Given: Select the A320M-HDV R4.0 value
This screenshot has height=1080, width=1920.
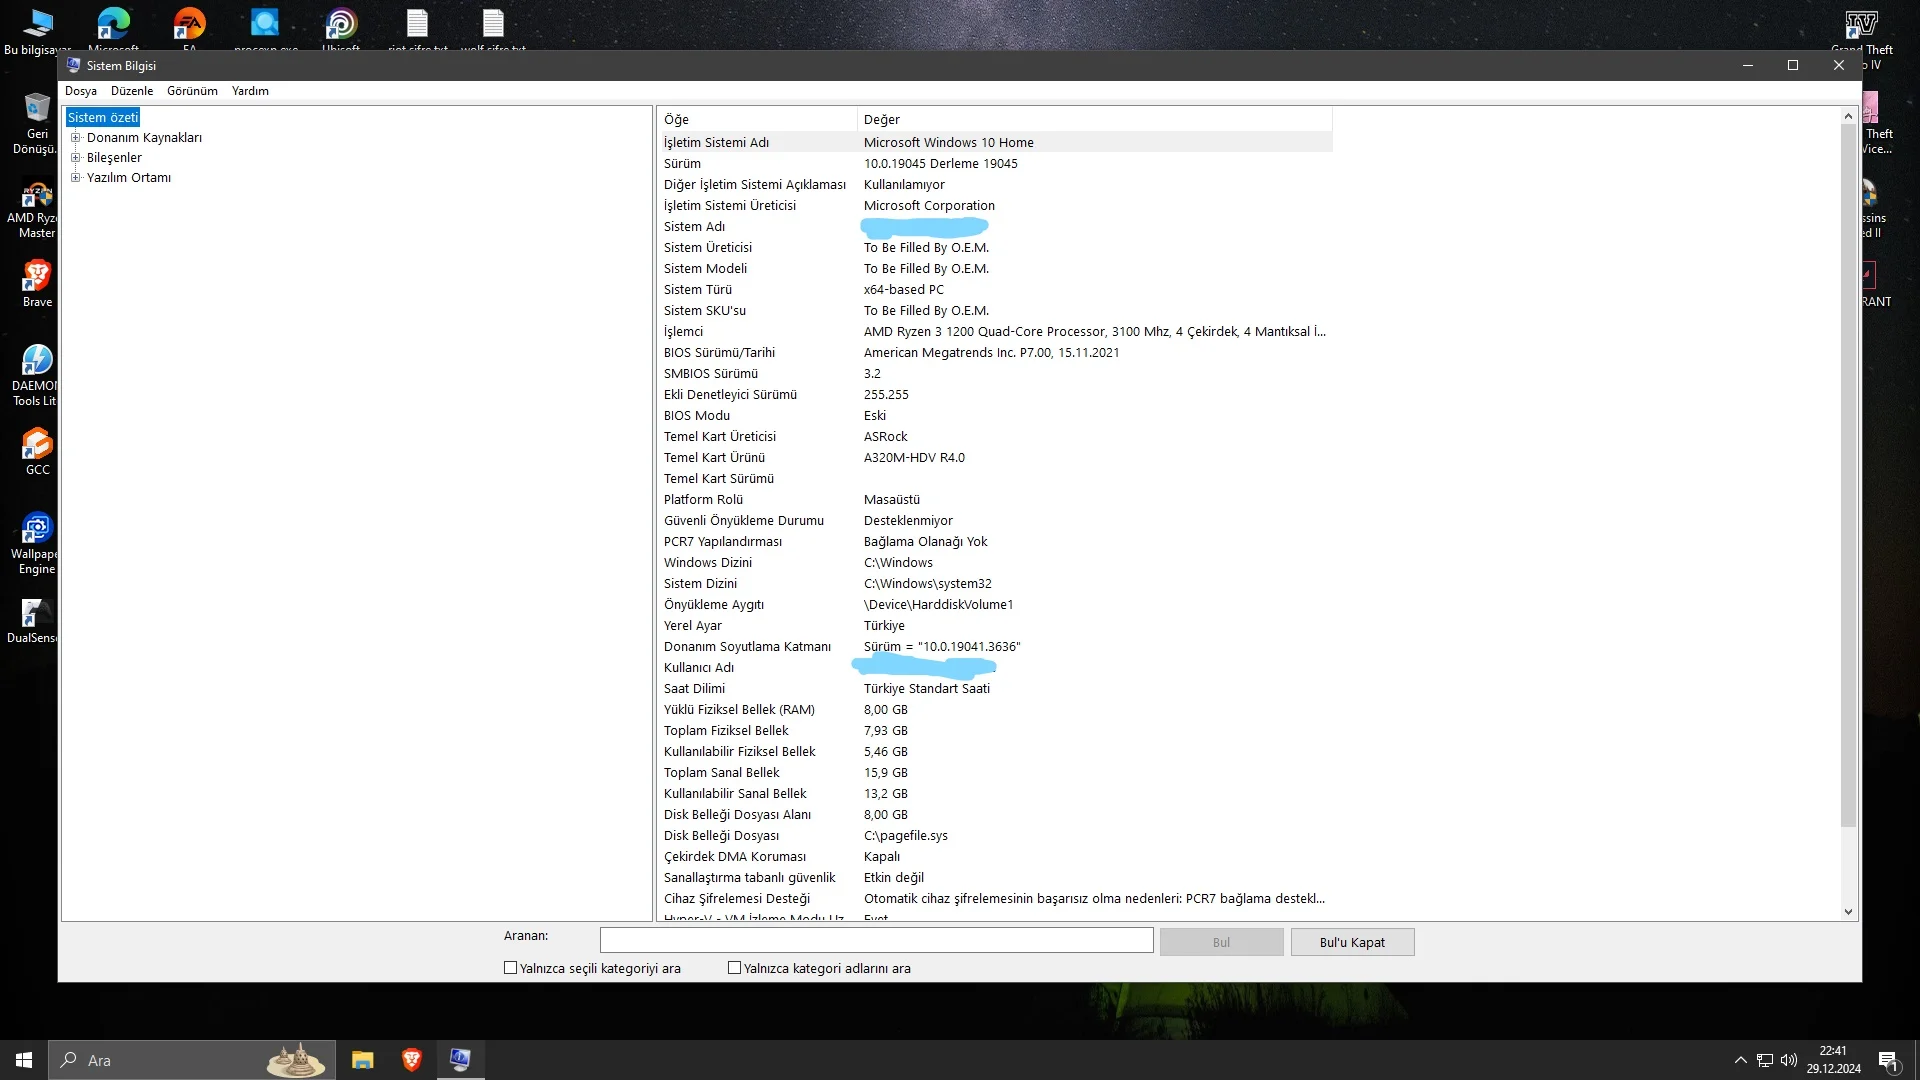Looking at the screenshot, I should point(914,457).
